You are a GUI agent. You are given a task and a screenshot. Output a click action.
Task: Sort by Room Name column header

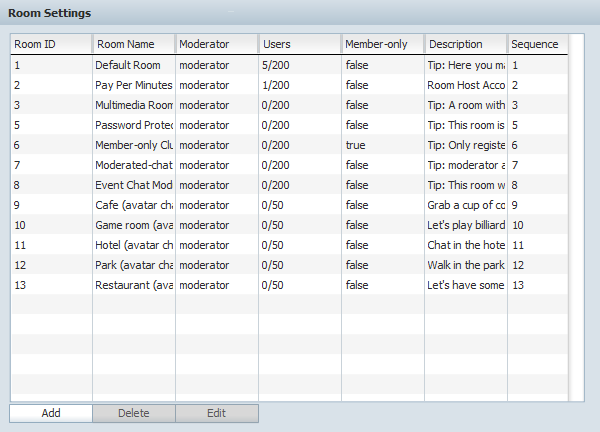(132, 44)
